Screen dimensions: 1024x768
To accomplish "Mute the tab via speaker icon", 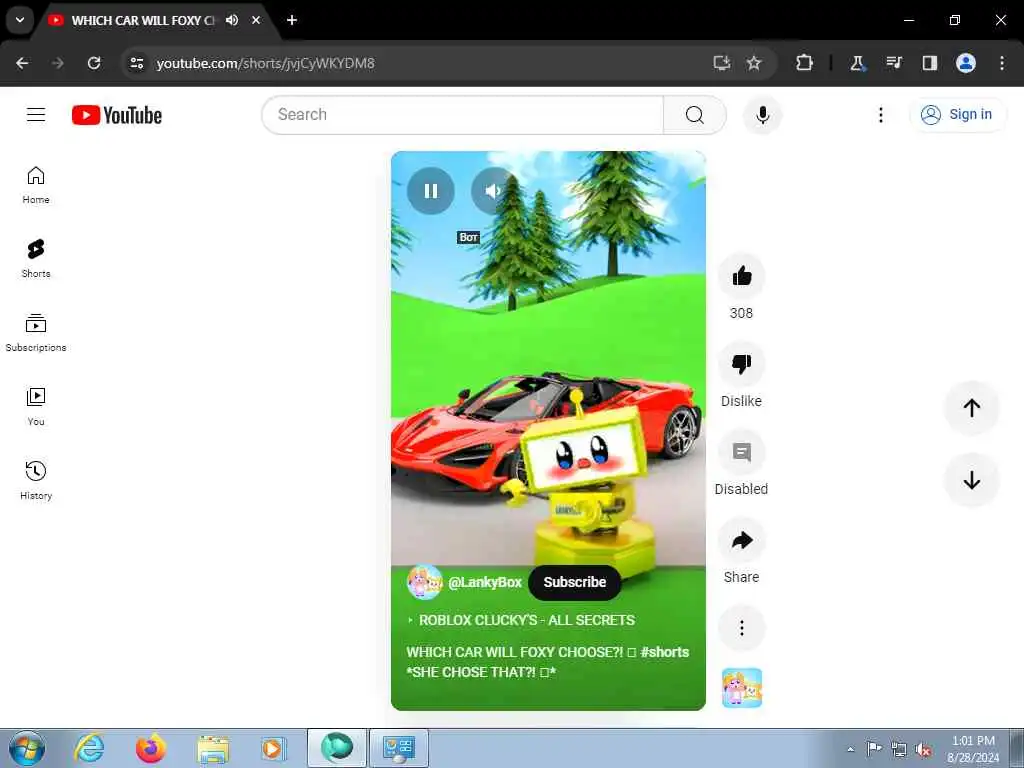I will 232,20.
